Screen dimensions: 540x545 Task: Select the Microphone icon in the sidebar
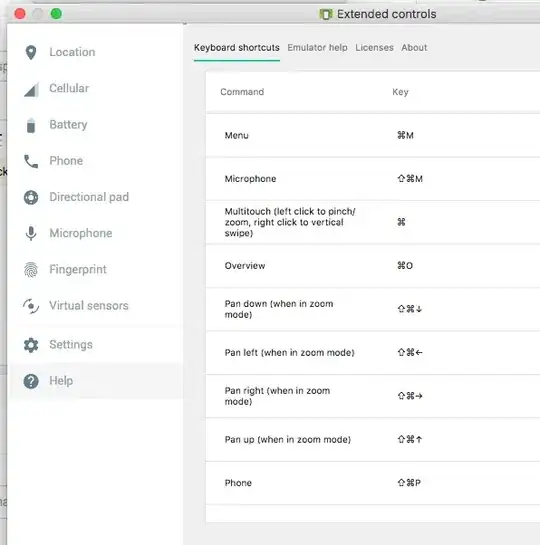point(31,234)
